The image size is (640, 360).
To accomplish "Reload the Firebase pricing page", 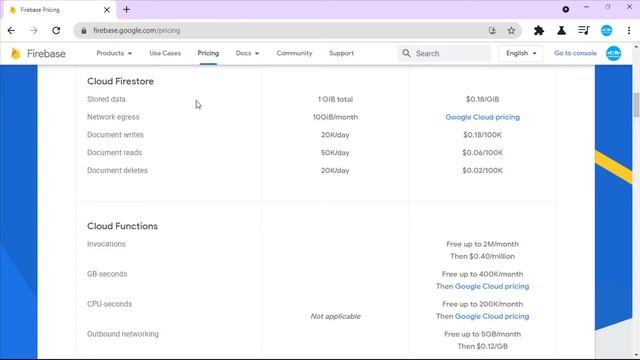I will [56, 31].
